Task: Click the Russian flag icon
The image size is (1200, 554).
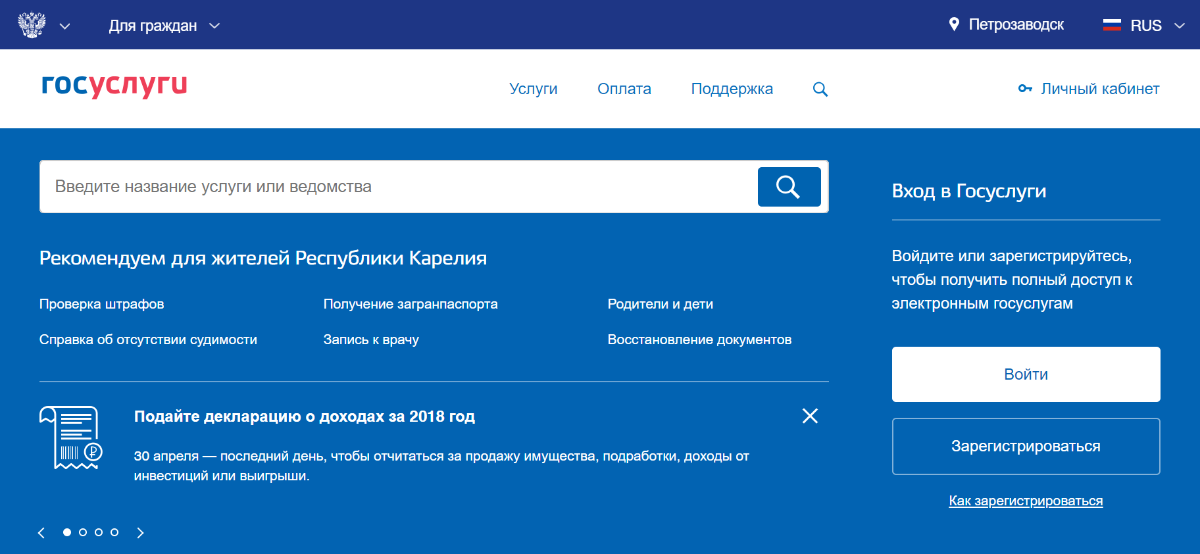Action: [1112, 25]
